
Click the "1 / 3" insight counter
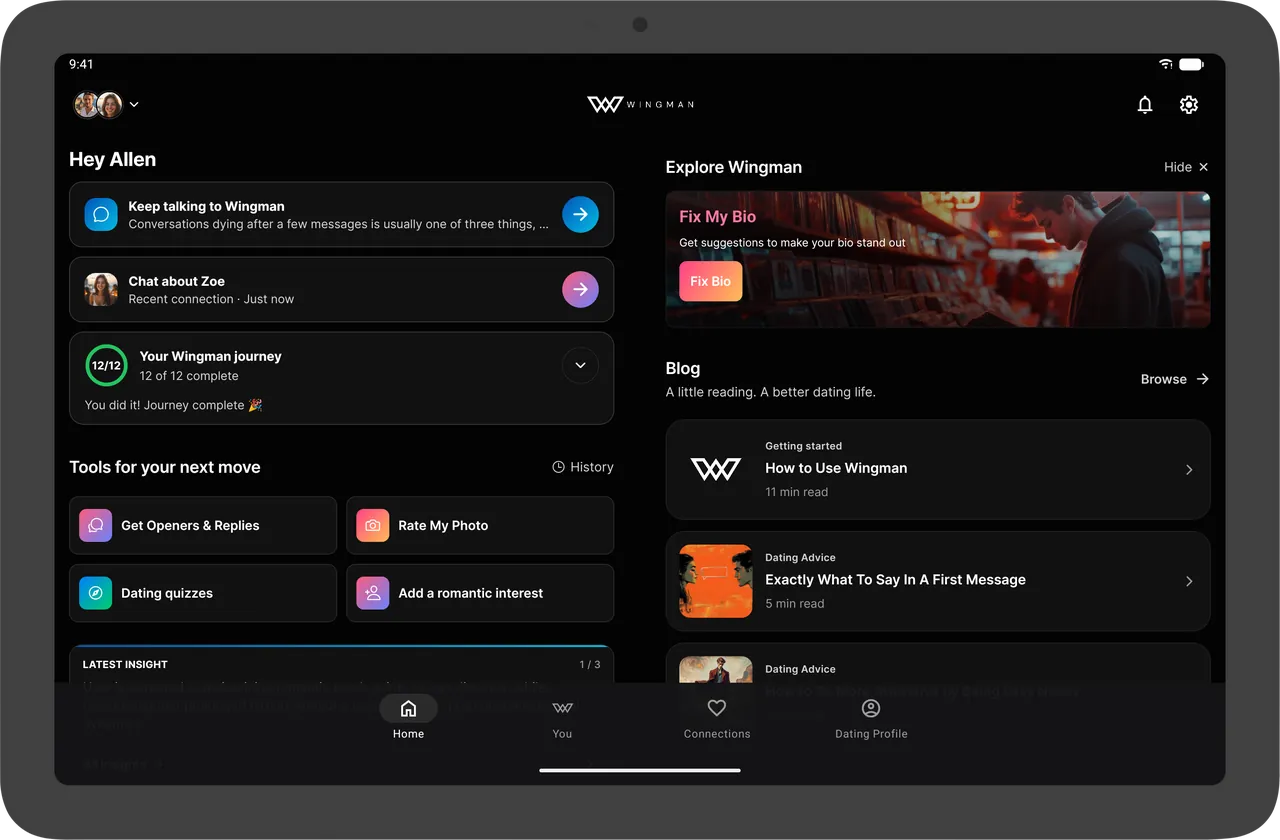(590, 664)
